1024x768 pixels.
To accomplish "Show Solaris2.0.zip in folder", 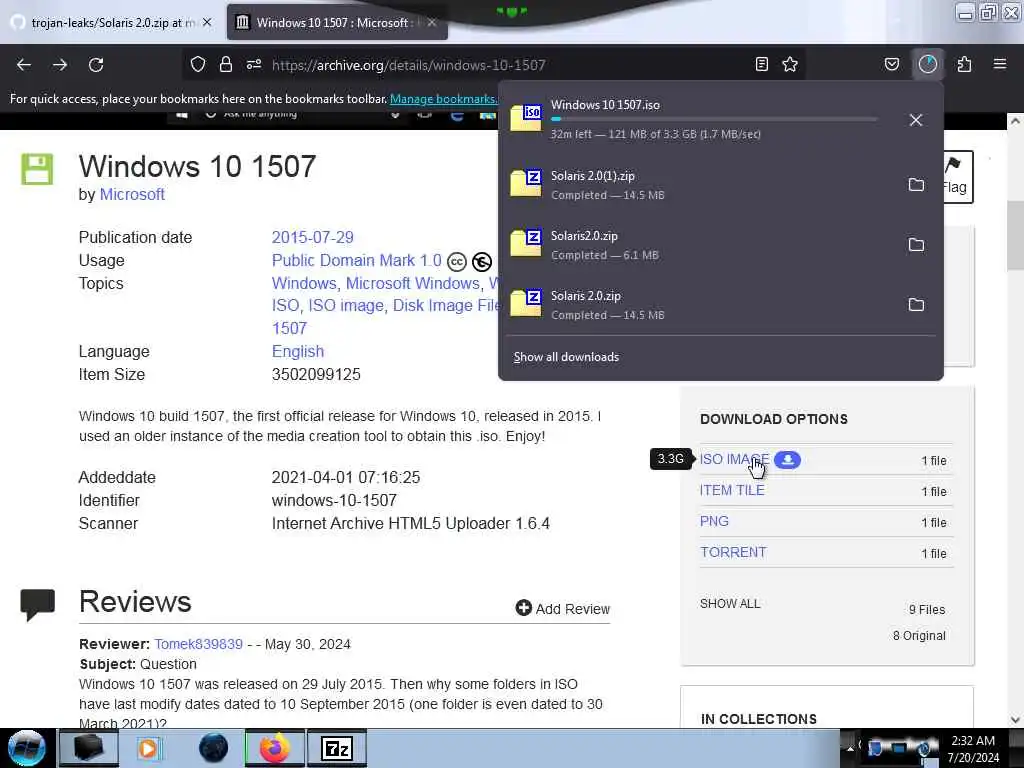I will click(916, 245).
